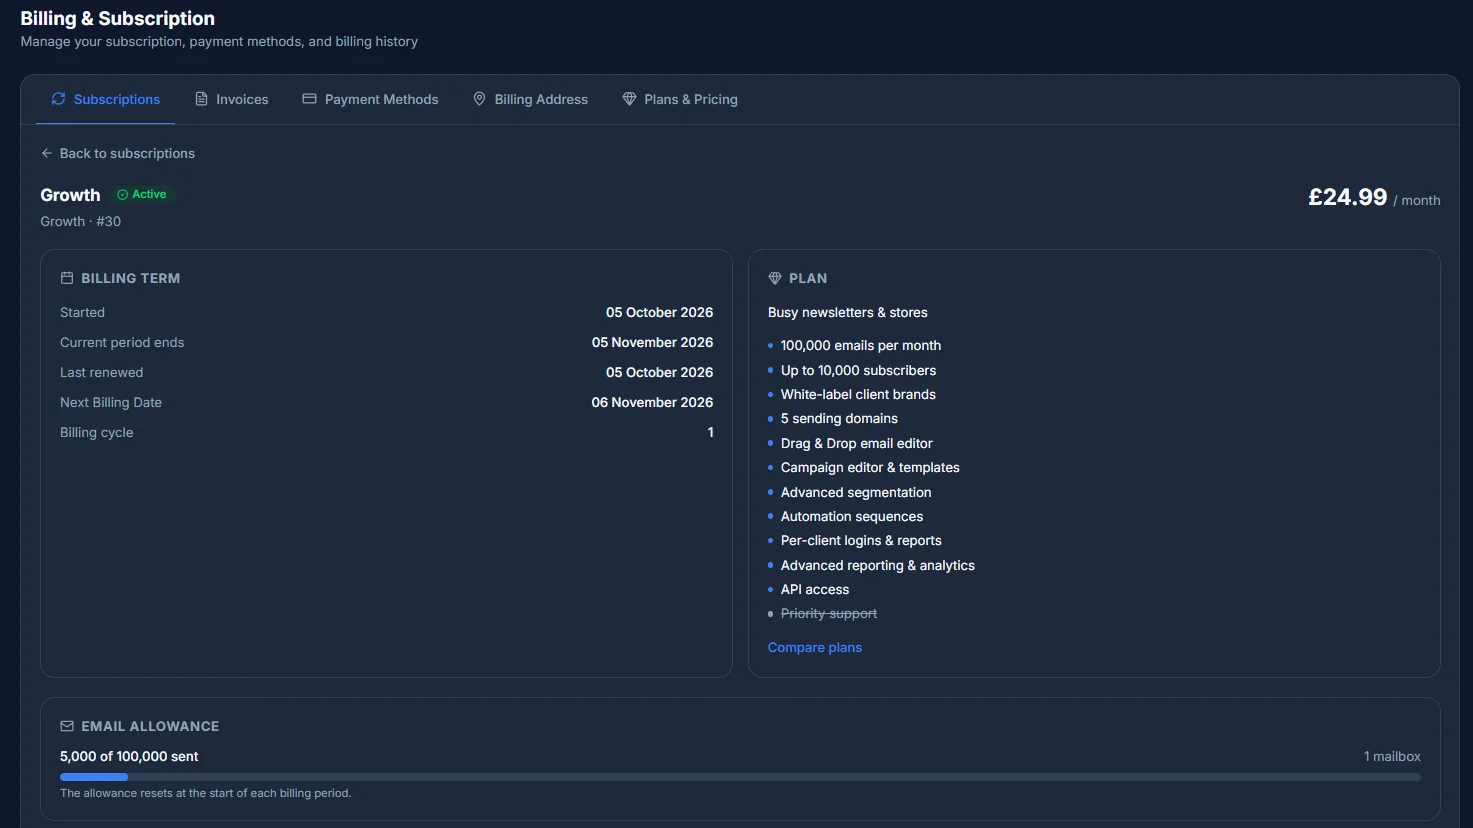Click 'White-label client brands' feature

point(858,394)
